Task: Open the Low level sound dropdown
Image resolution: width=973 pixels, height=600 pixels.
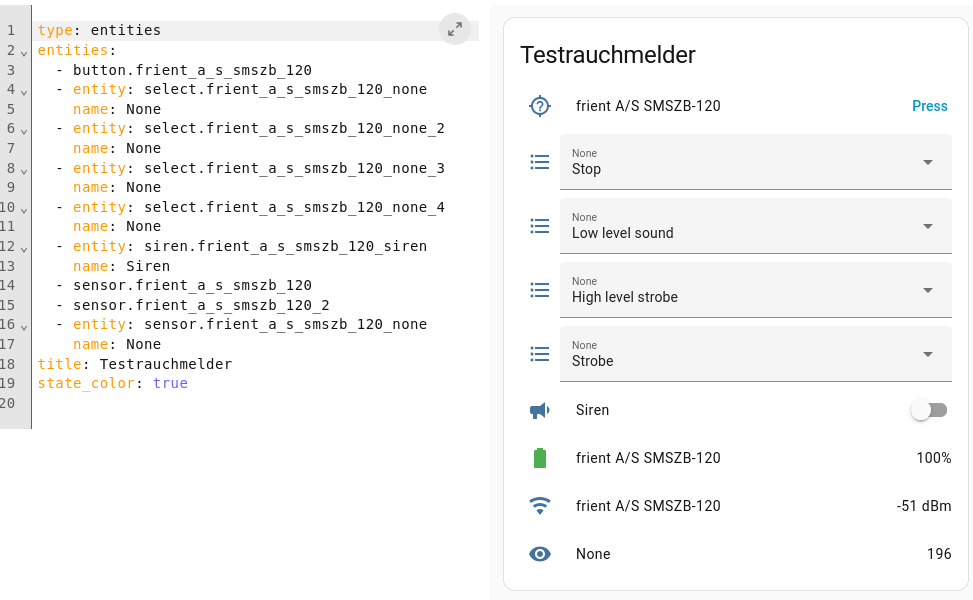Action: (x=755, y=226)
